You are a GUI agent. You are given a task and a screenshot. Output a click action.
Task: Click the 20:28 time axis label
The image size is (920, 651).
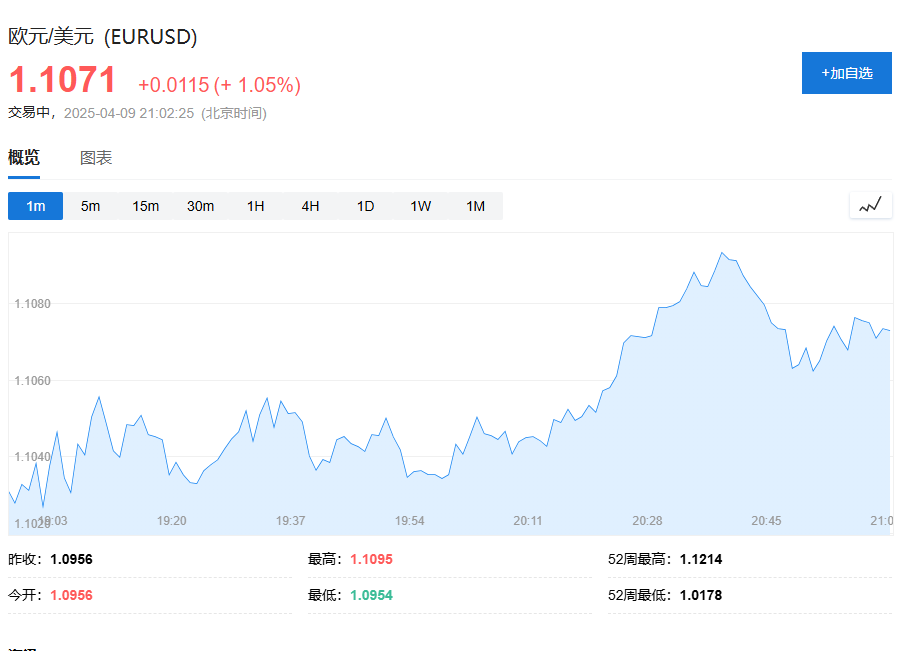pyautogui.click(x=647, y=520)
